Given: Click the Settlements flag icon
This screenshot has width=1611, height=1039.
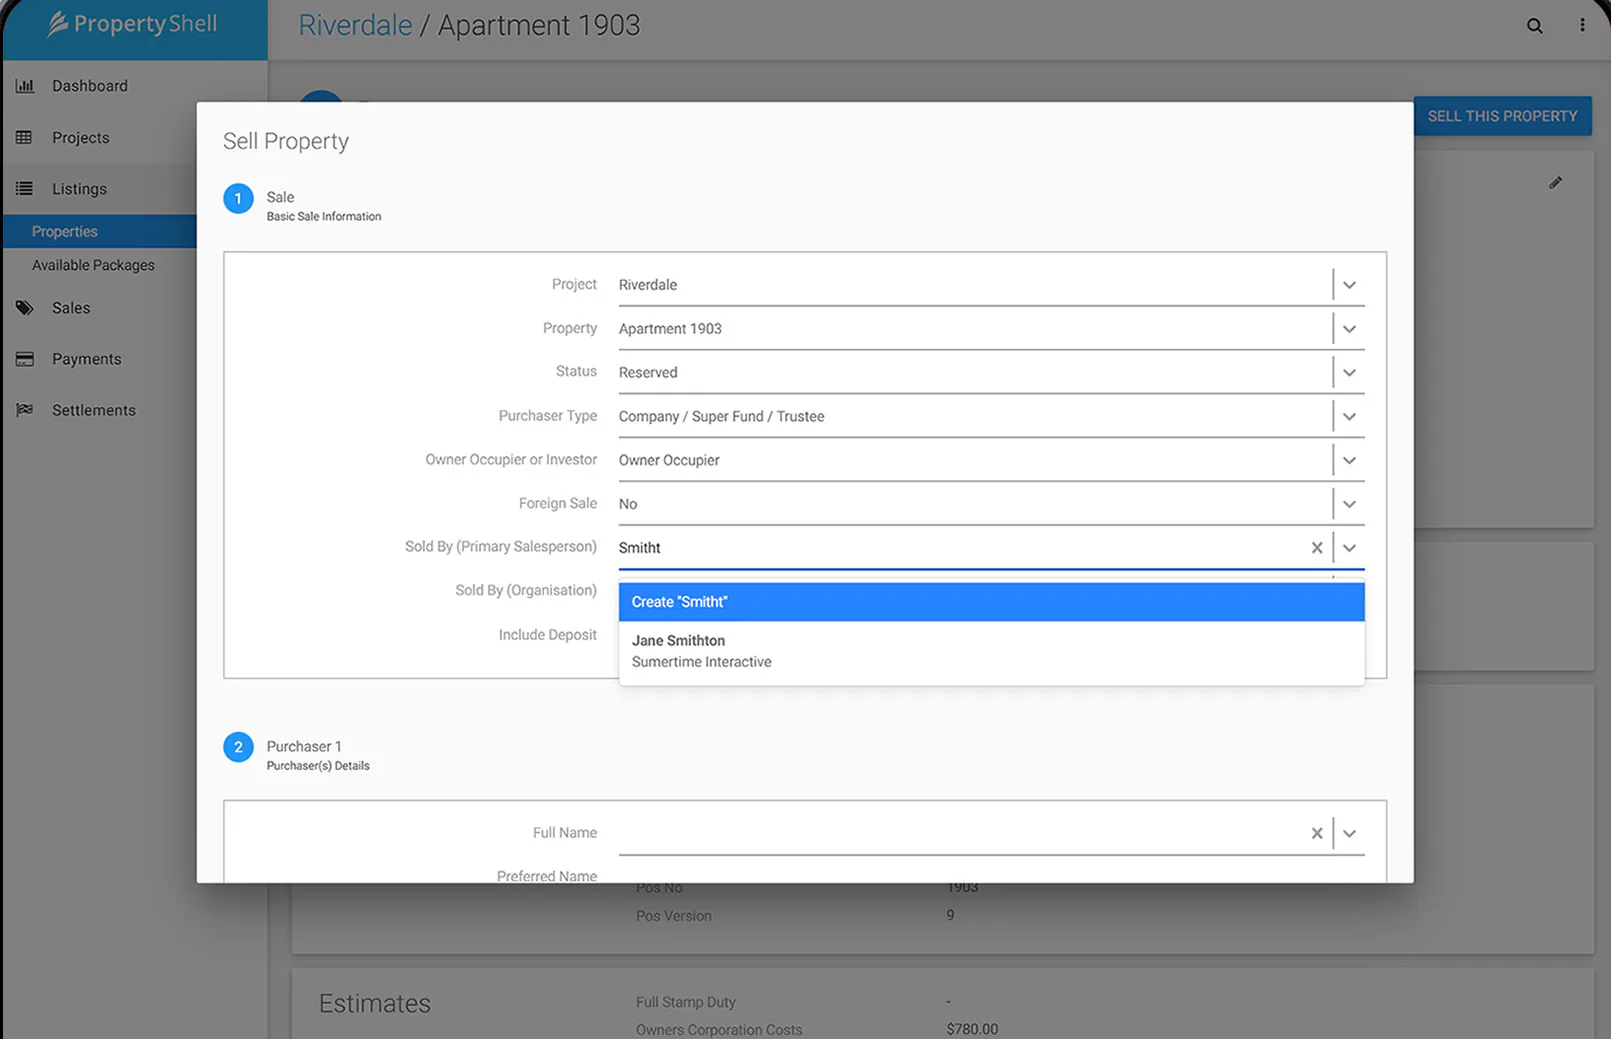Looking at the screenshot, I should coord(25,410).
